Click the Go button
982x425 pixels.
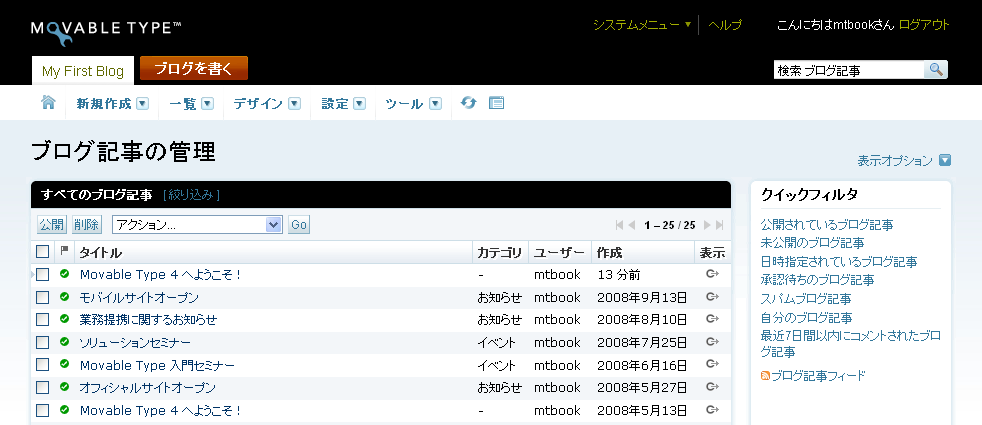(299, 225)
